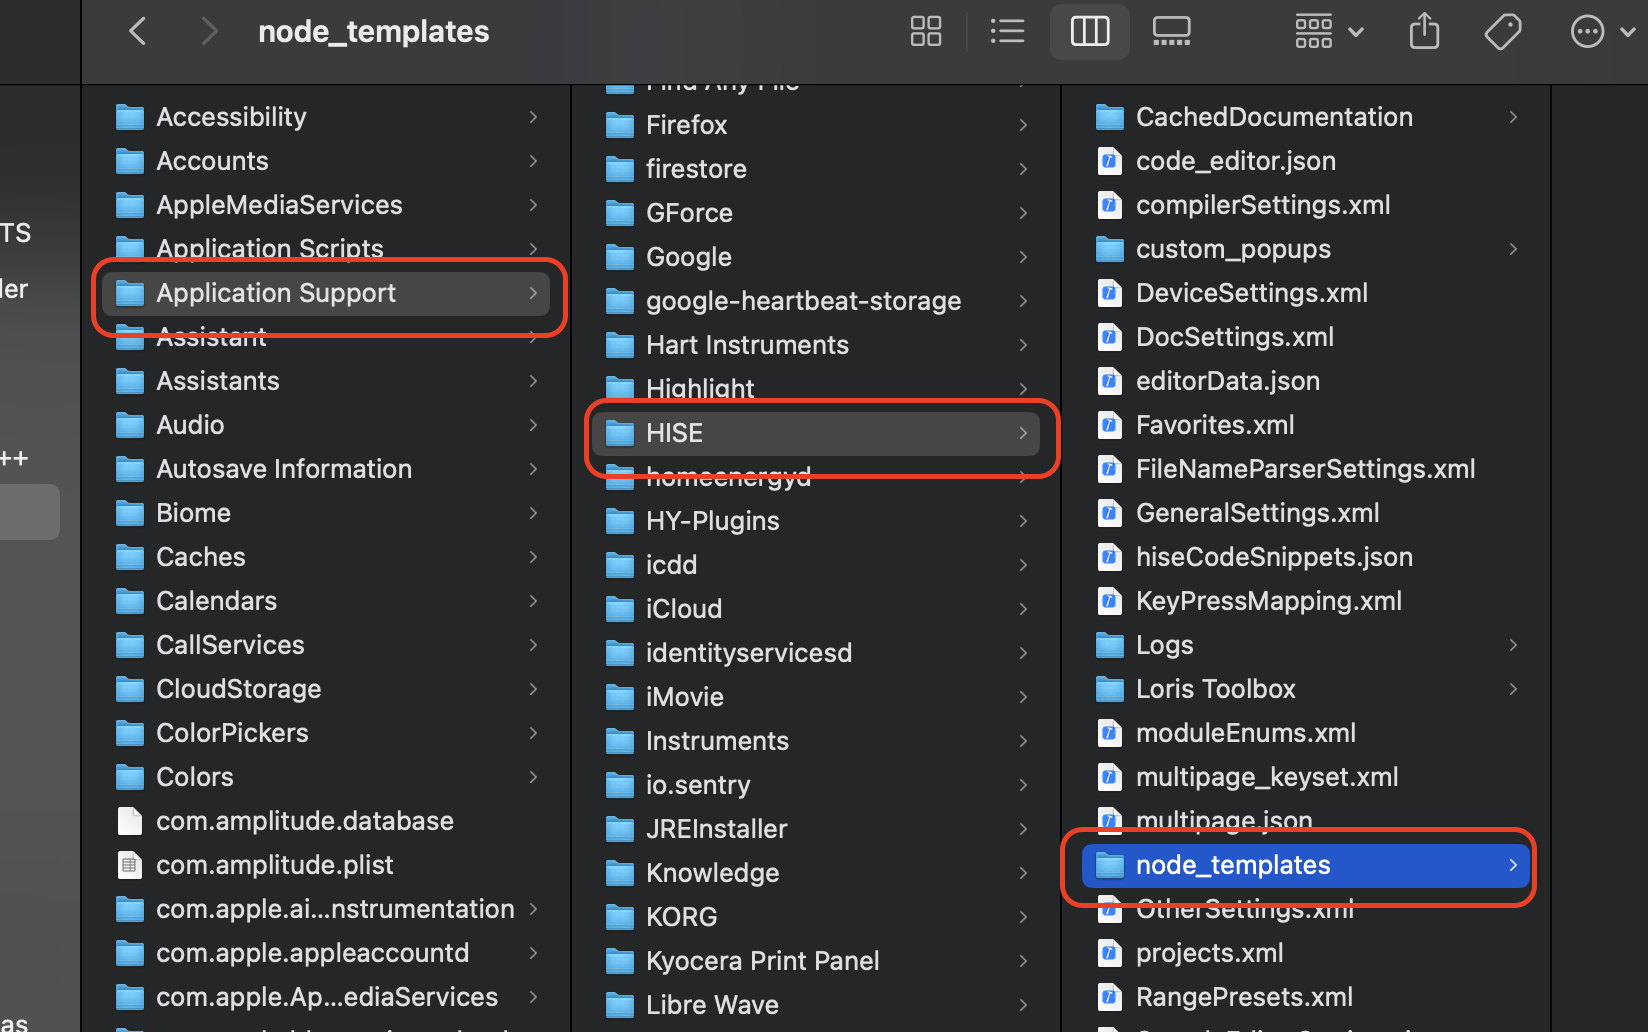The image size is (1648, 1032).
Task: Select the Libre Wave folder
Action: click(x=816, y=1005)
